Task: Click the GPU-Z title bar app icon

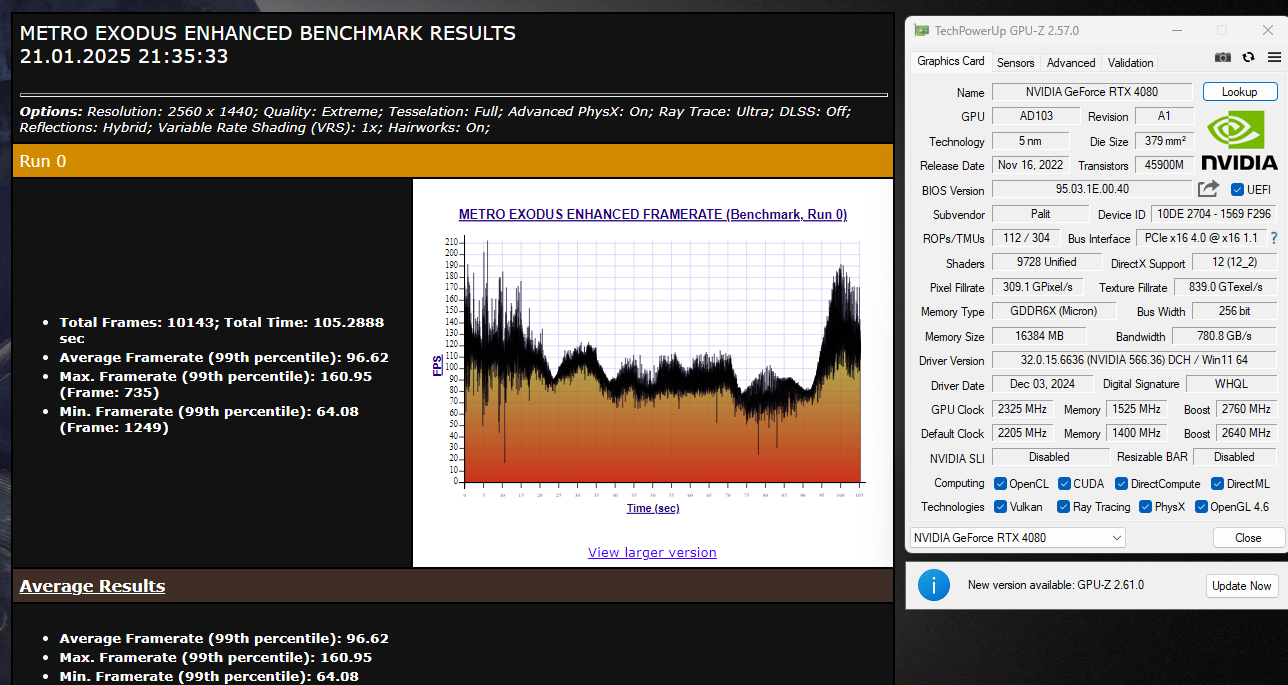Action: (x=921, y=31)
